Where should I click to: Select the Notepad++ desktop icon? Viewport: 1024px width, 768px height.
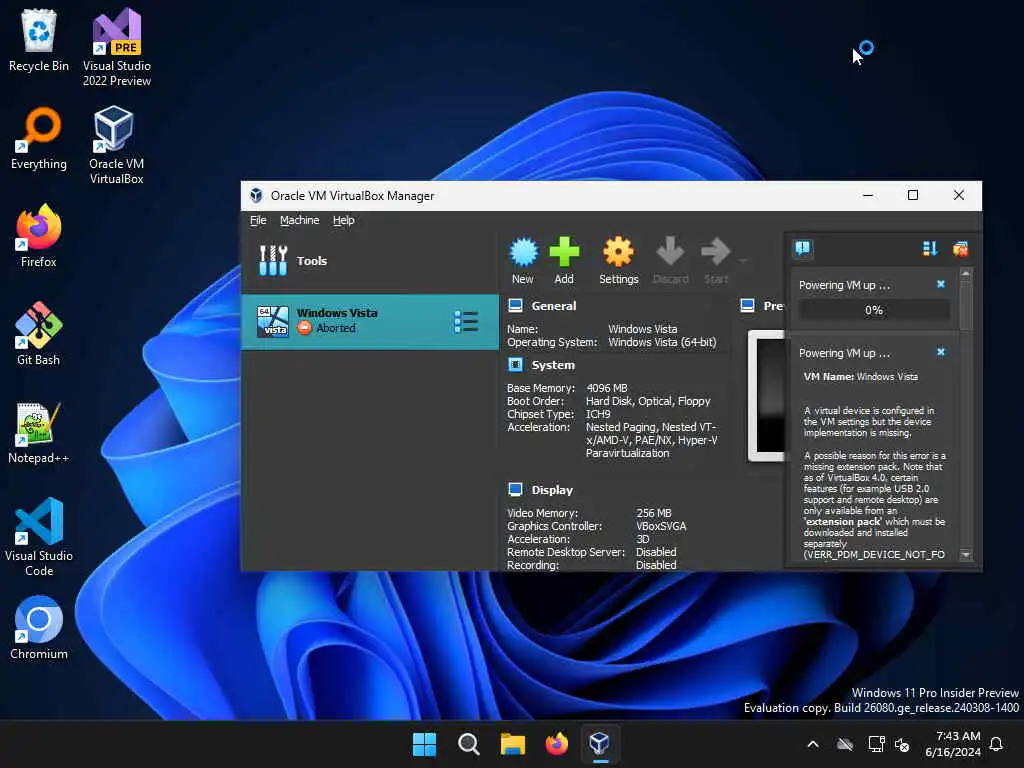(x=39, y=432)
